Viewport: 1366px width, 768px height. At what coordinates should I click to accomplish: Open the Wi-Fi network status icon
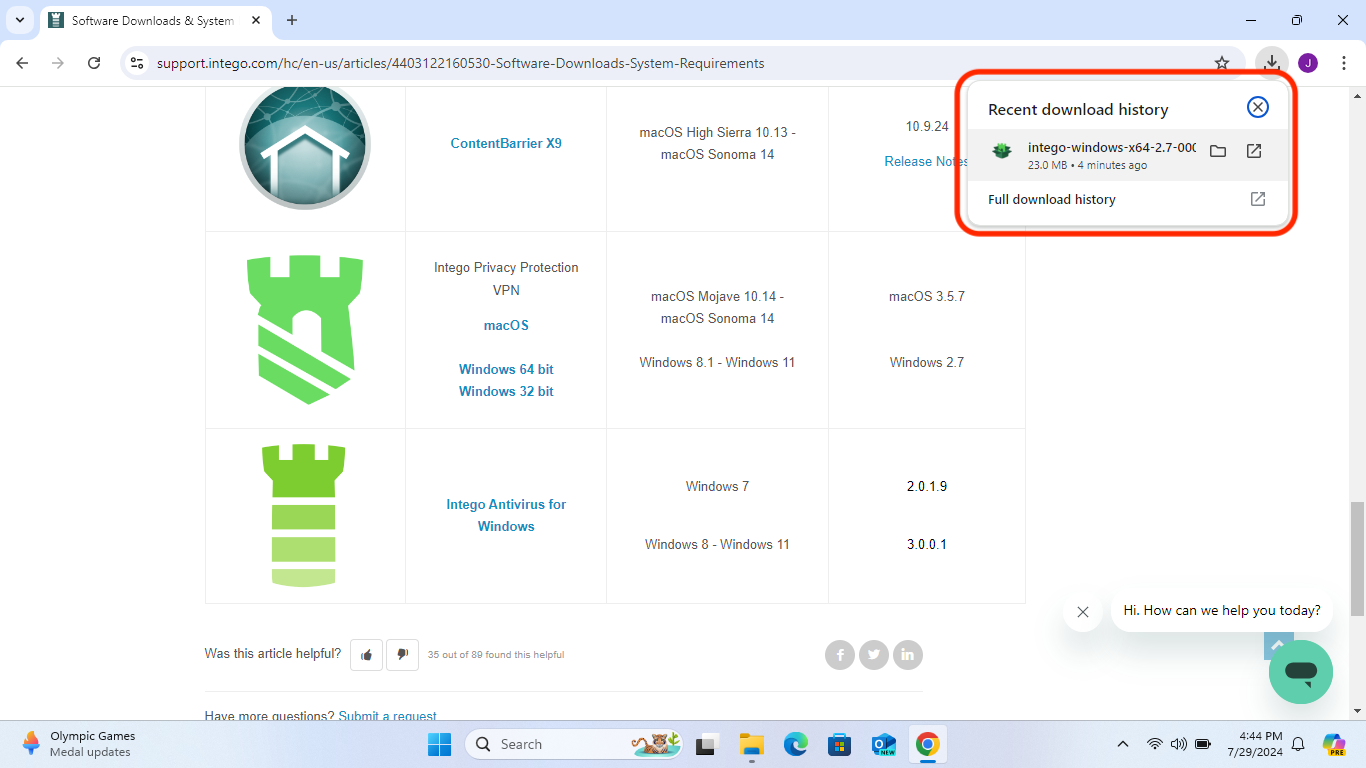tap(1155, 744)
